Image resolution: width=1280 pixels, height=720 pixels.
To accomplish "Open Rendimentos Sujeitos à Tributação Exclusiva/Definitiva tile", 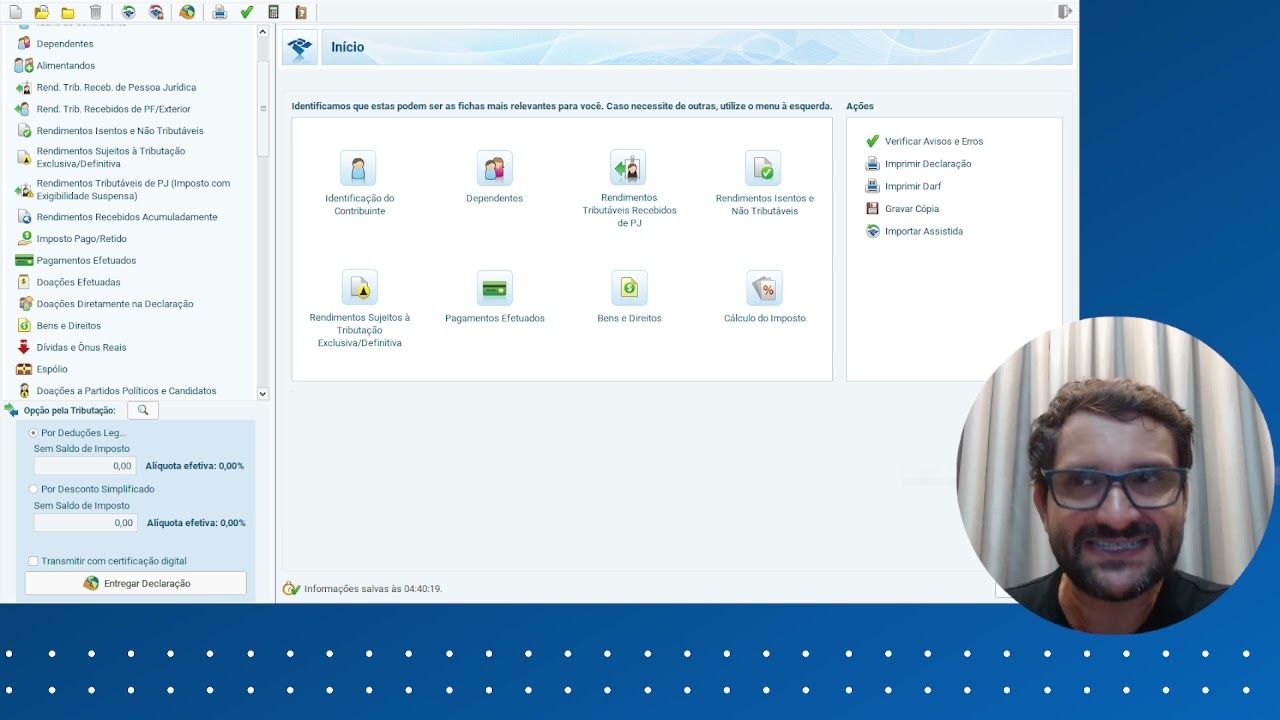I will click(x=359, y=309).
